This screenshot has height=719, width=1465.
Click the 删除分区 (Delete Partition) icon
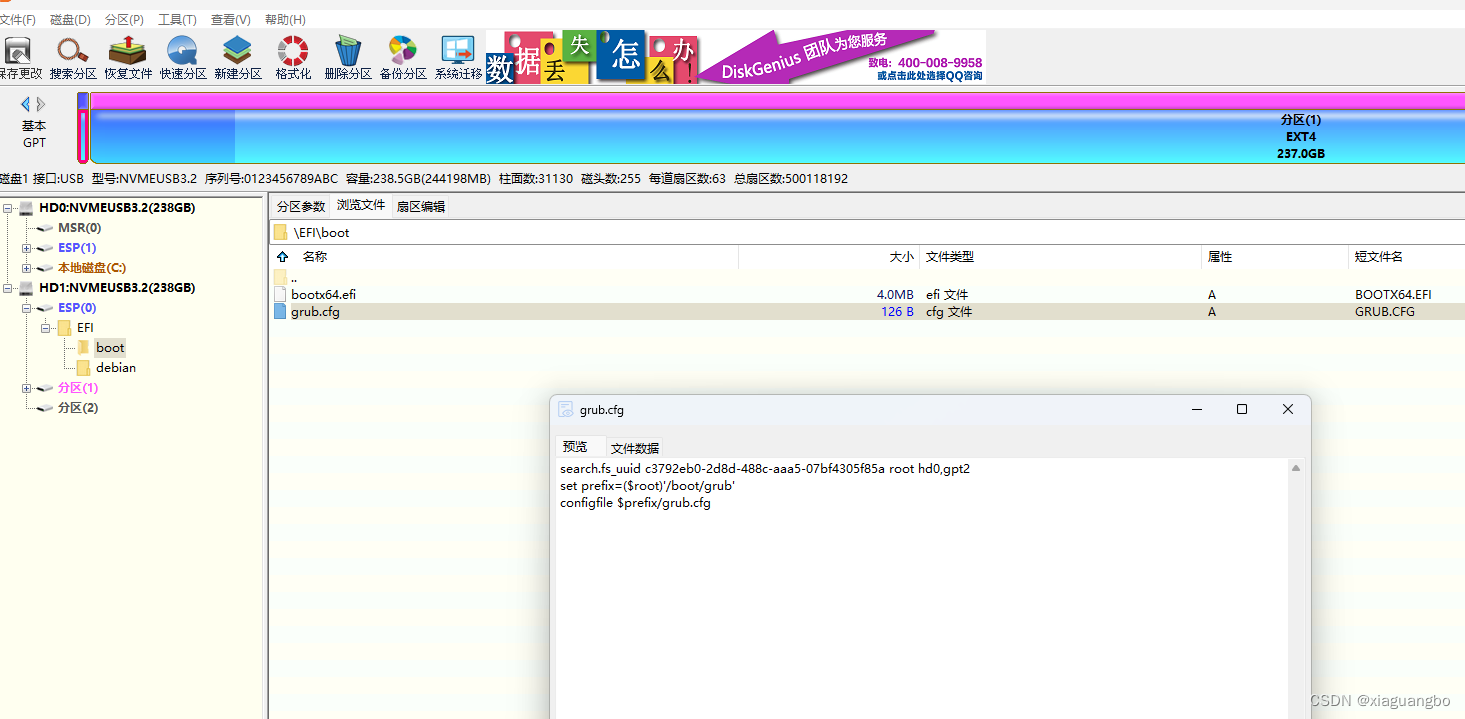pyautogui.click(x=347, y=56)
